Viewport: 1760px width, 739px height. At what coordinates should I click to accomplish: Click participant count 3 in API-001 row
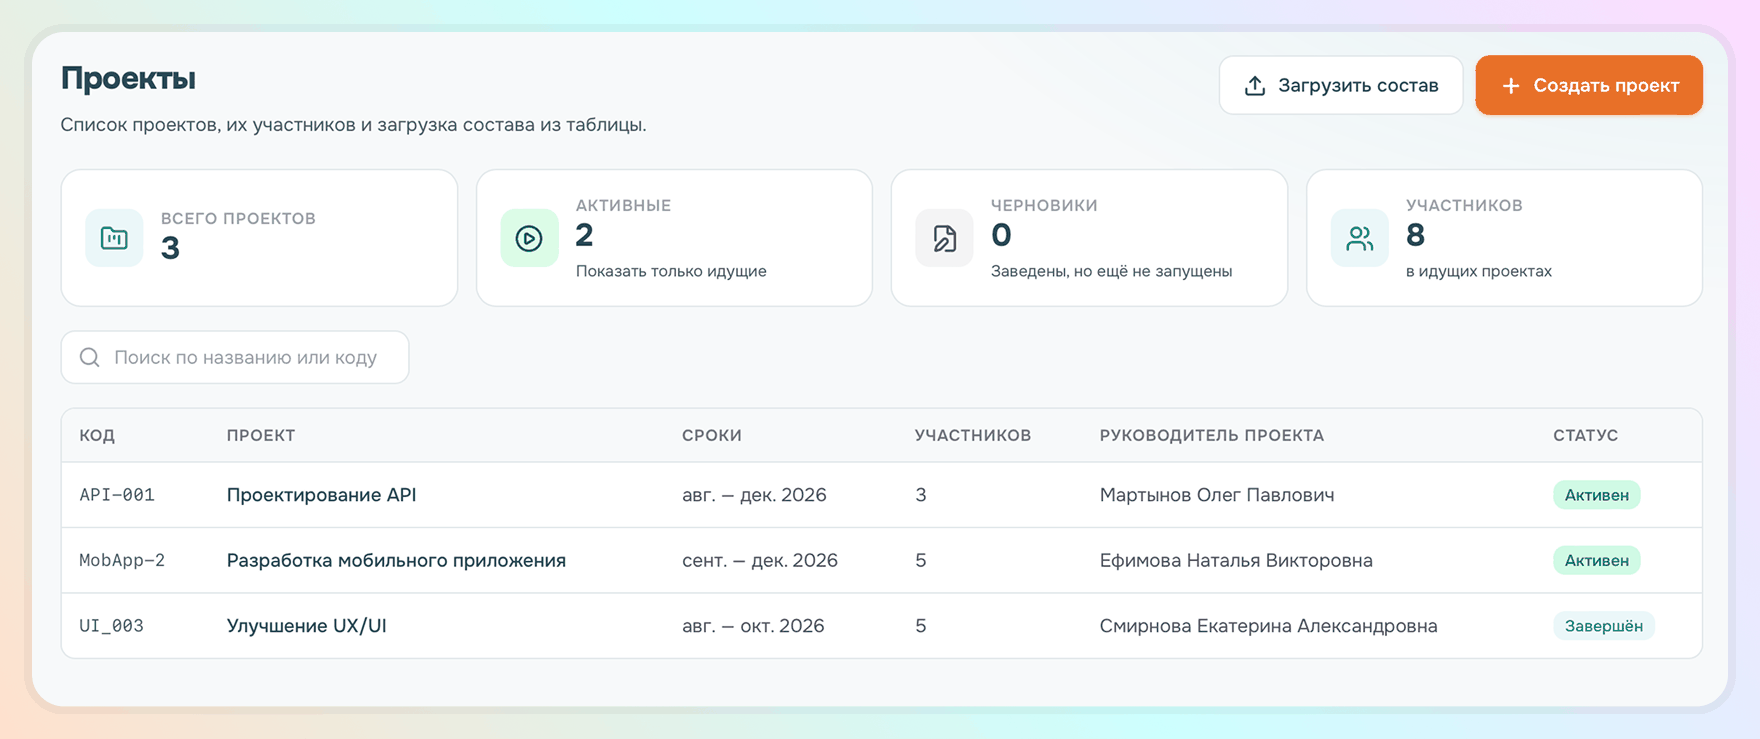(x=921, y=495)
